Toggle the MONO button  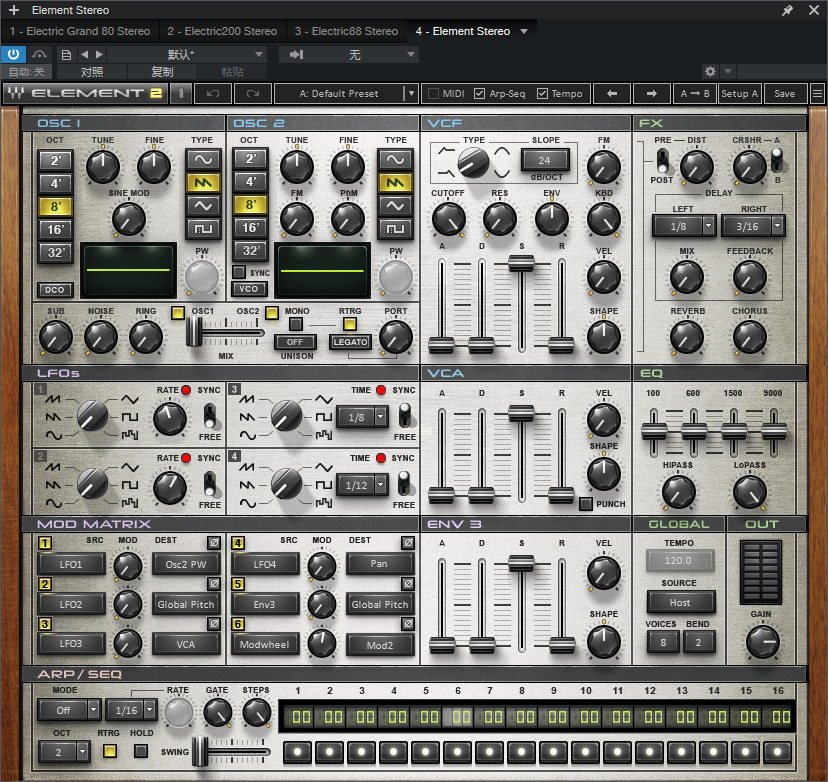296,324
